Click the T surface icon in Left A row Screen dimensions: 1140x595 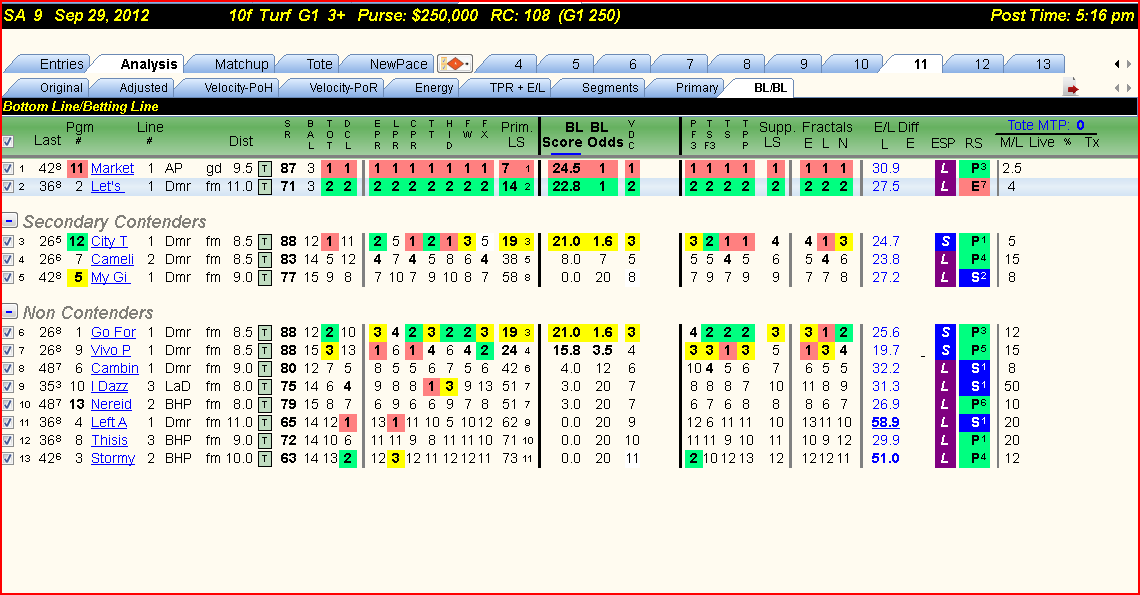[265, 423]
